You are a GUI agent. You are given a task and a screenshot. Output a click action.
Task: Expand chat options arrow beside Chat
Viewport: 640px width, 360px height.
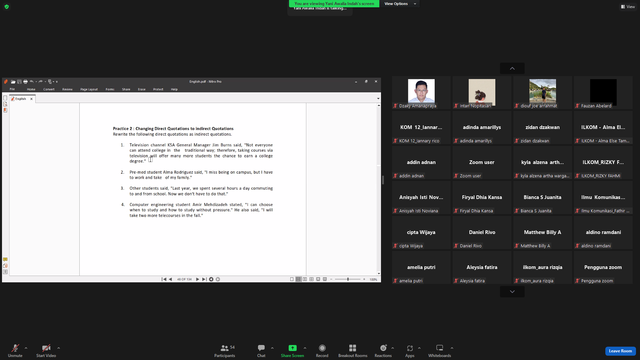coord(272,348)
